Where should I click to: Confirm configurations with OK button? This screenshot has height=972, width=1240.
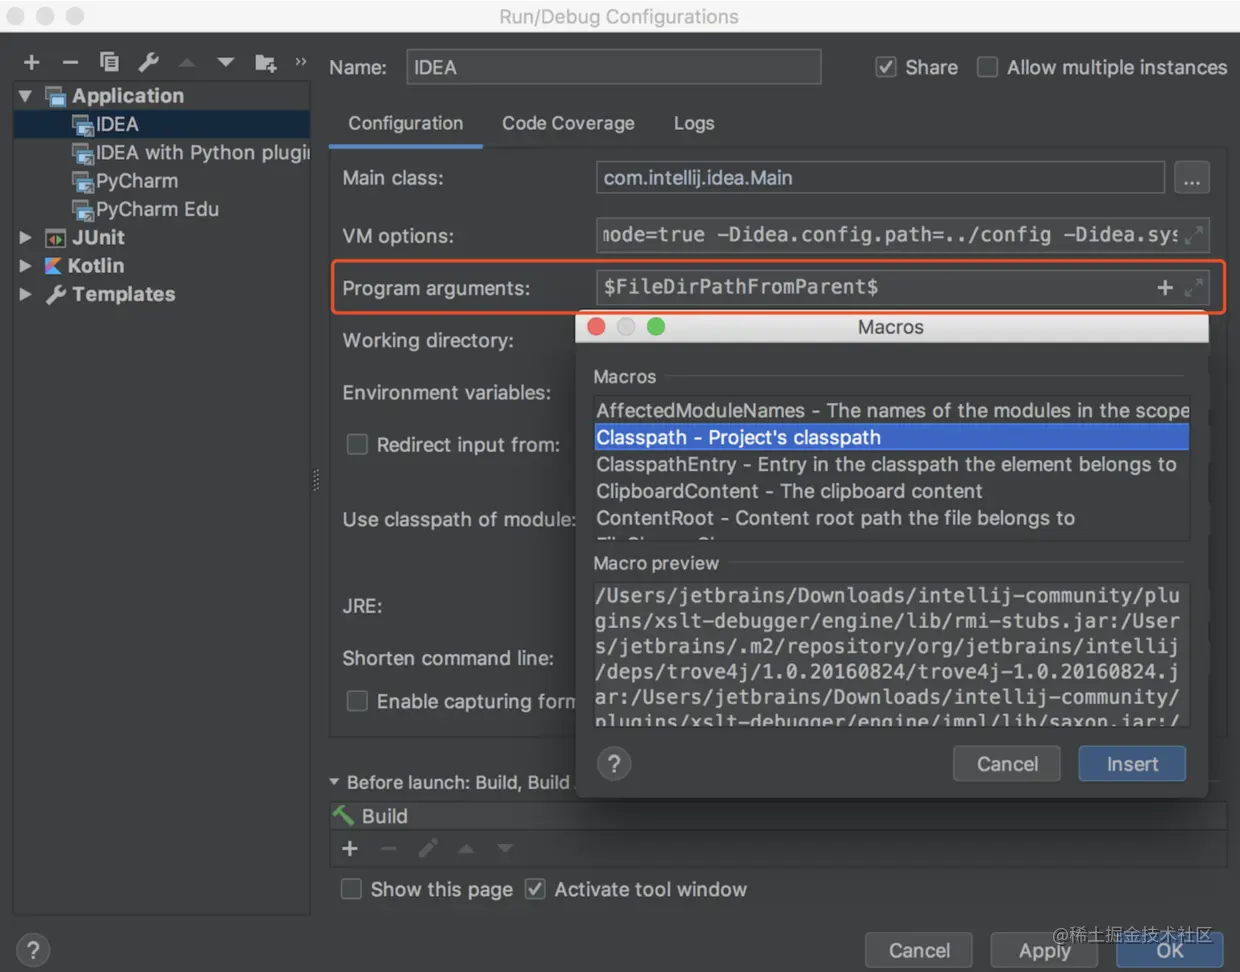click(x=1170, y=950)
